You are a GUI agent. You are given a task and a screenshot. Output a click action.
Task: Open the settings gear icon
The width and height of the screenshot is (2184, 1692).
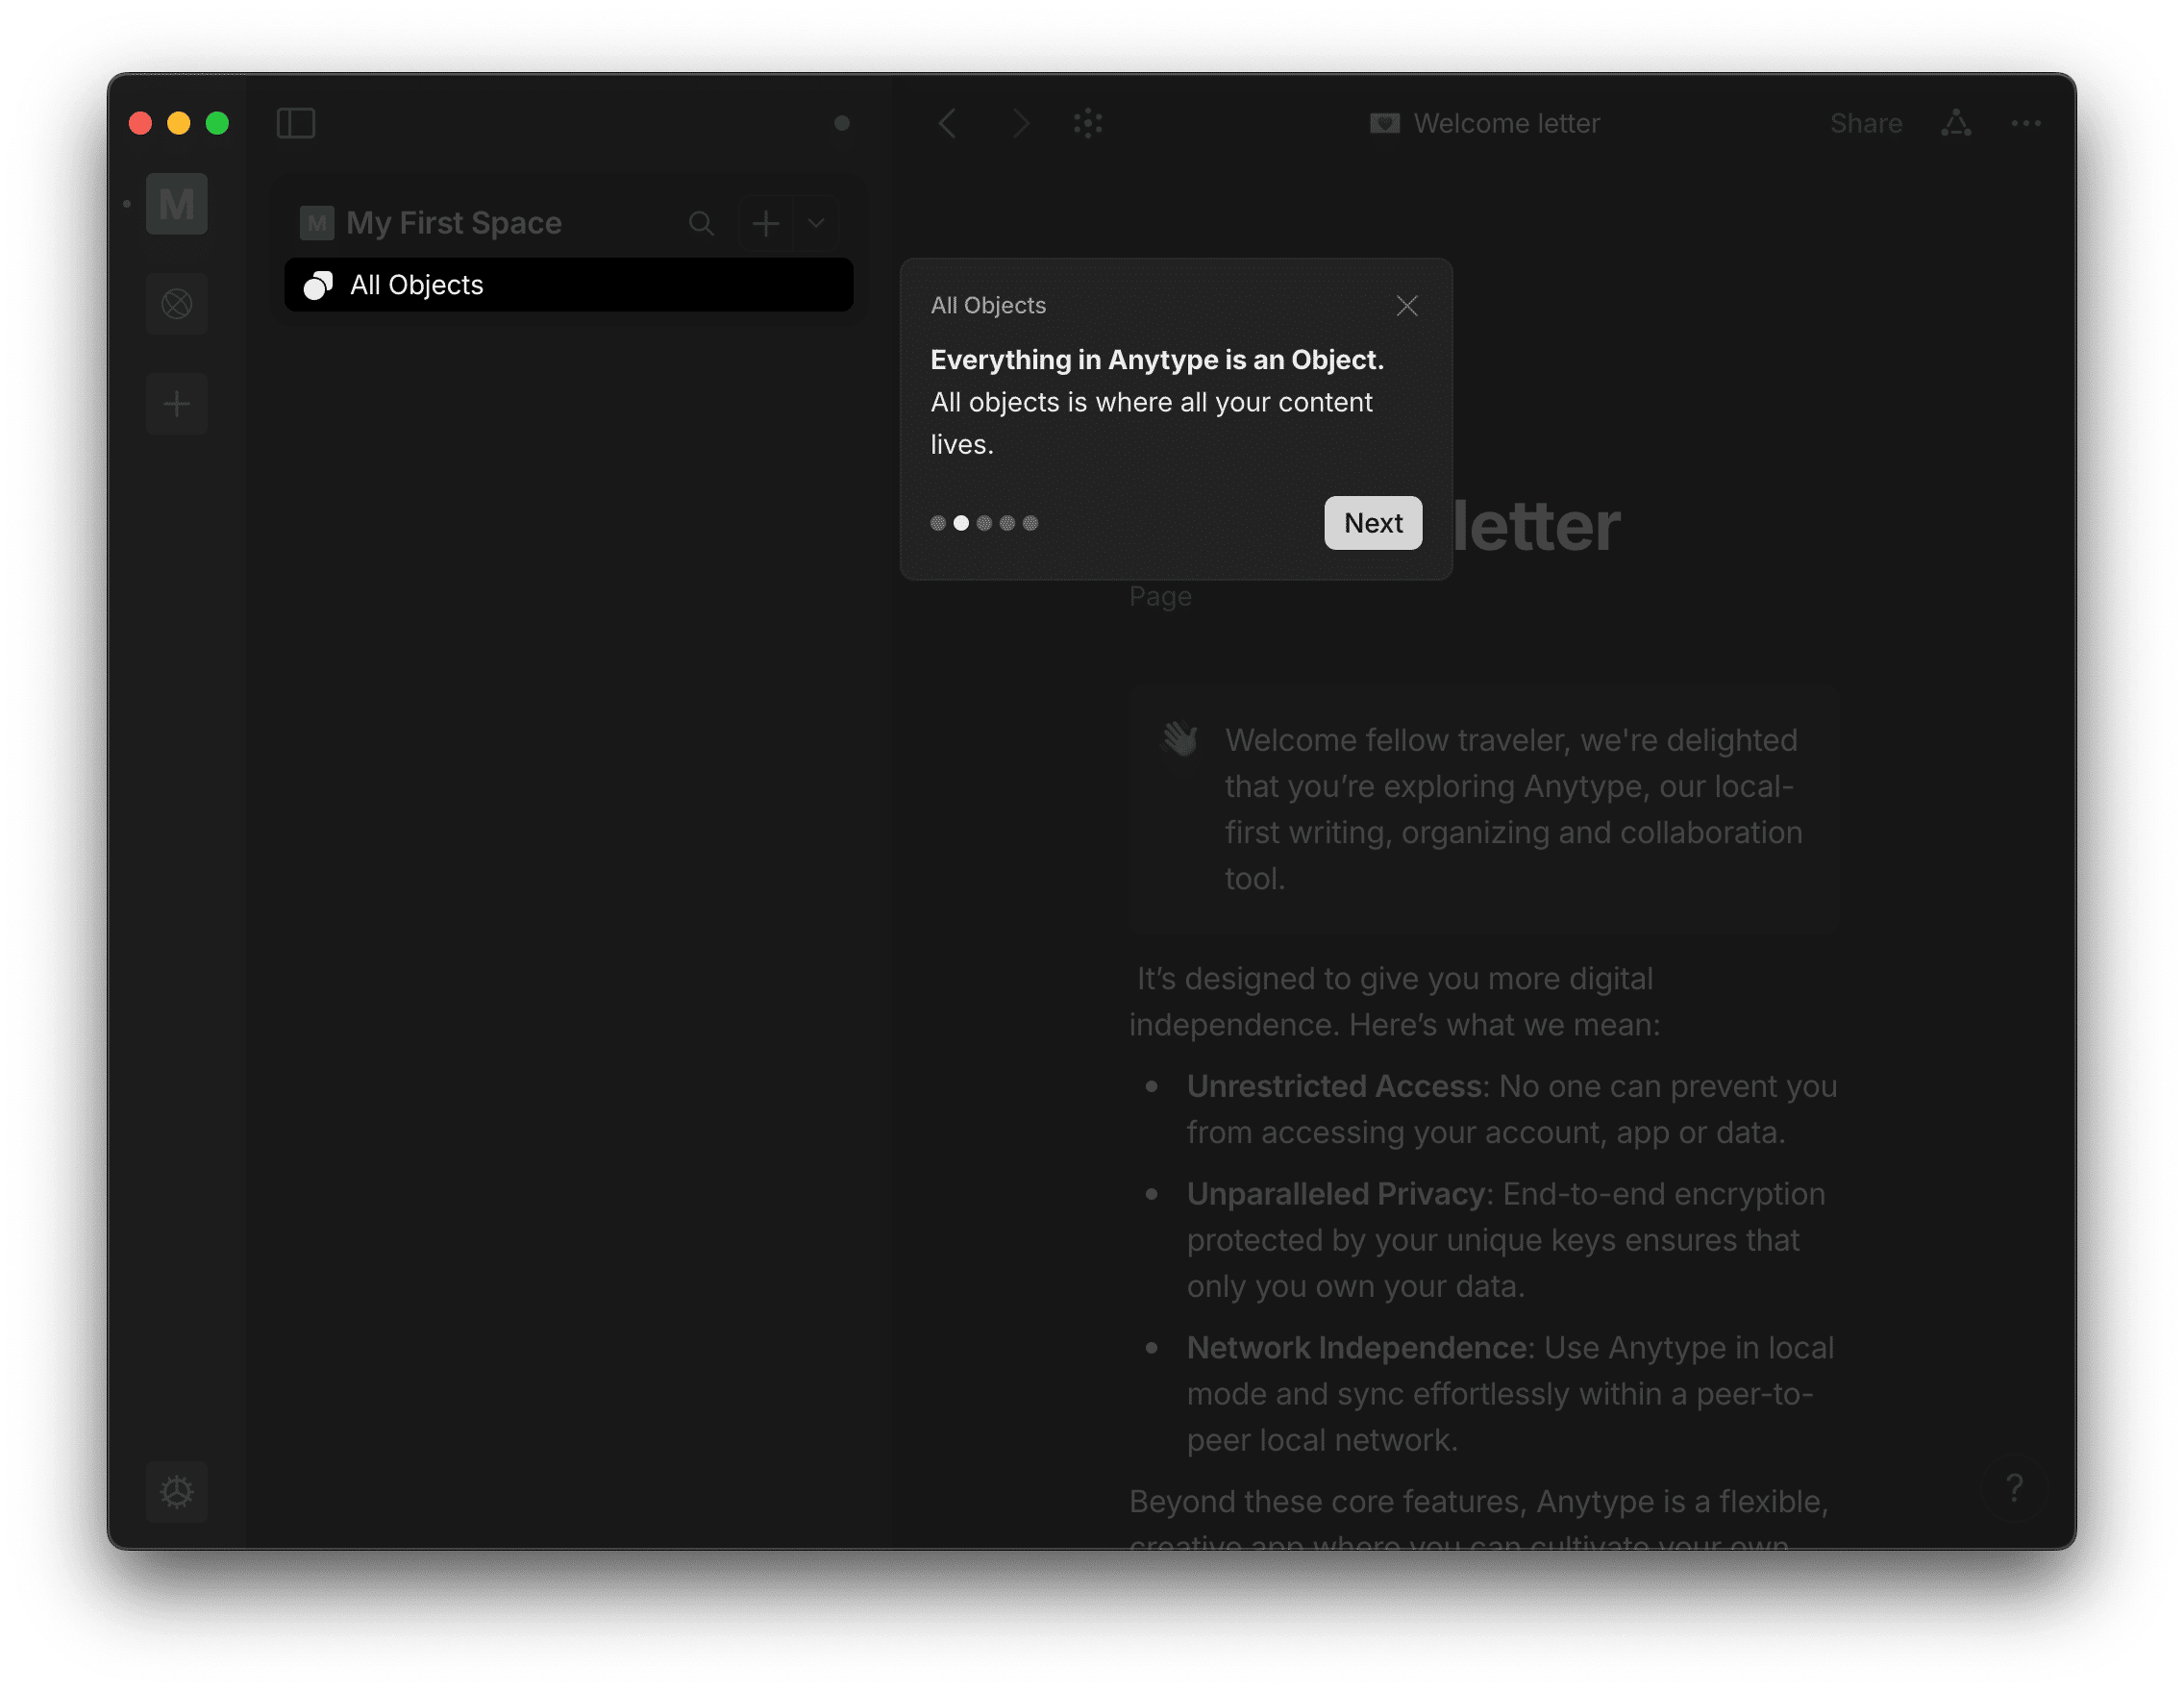click(177, 1491)
